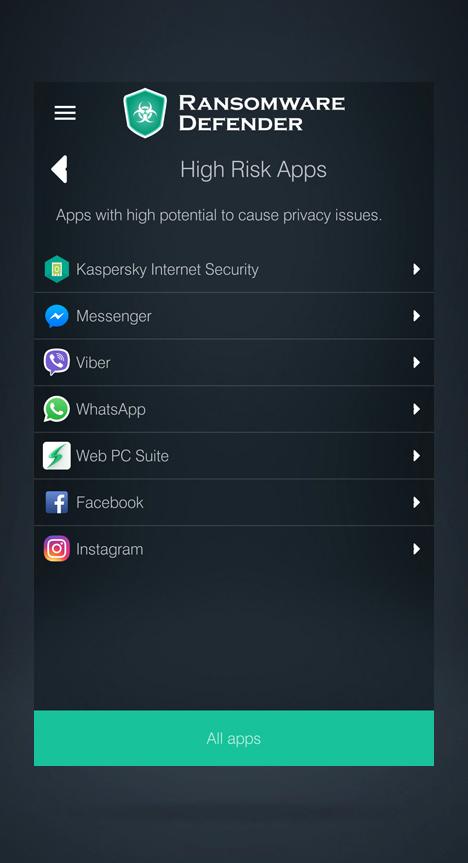The height and width of the screenshot is (863, 468).
Task: Select the High Risk Apps heading
Action: (253, 170)
